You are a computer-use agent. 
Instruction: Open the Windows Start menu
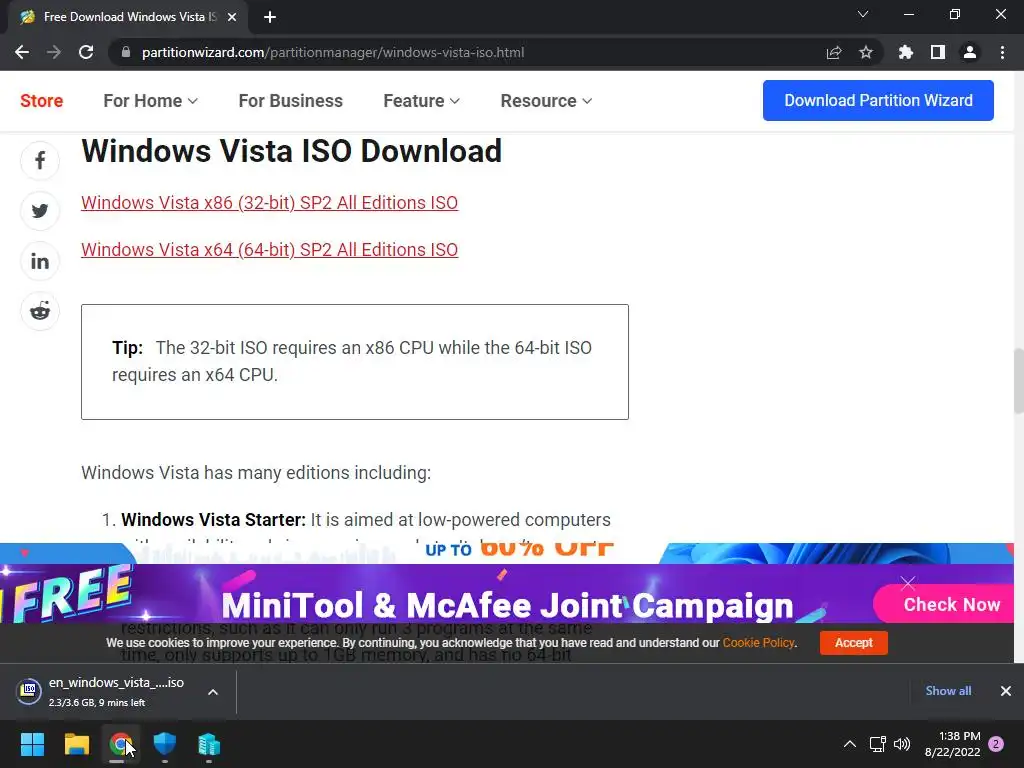click(32, 744)
